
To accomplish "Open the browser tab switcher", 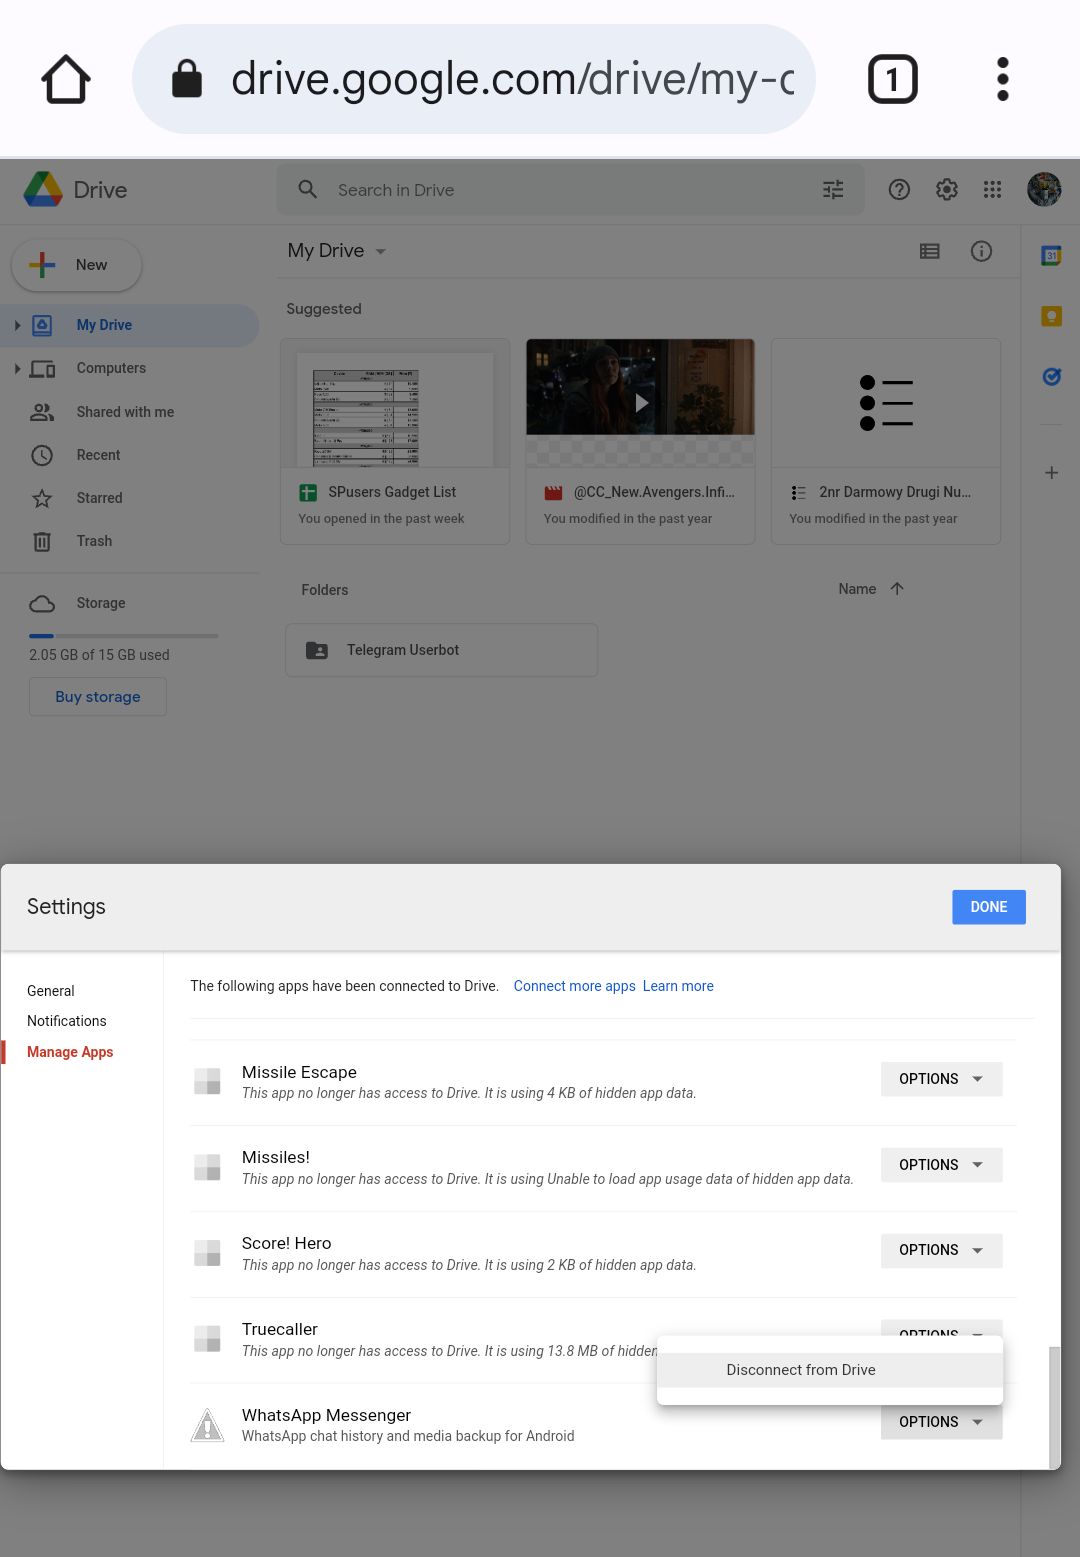I will click(892, 79).
